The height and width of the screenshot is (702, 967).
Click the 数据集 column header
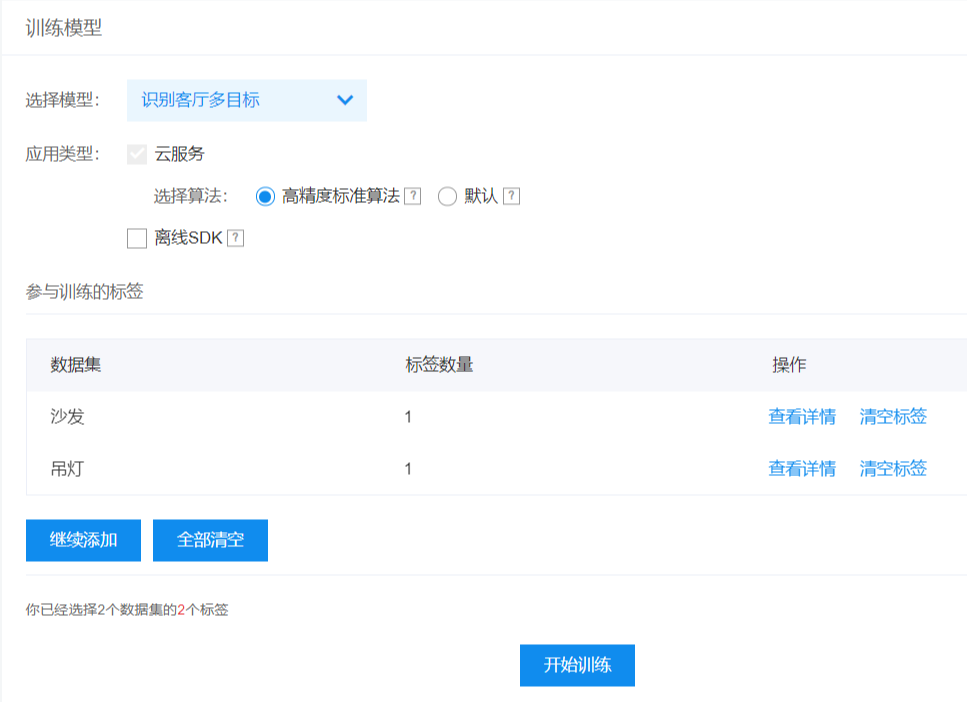click(76, 365)
